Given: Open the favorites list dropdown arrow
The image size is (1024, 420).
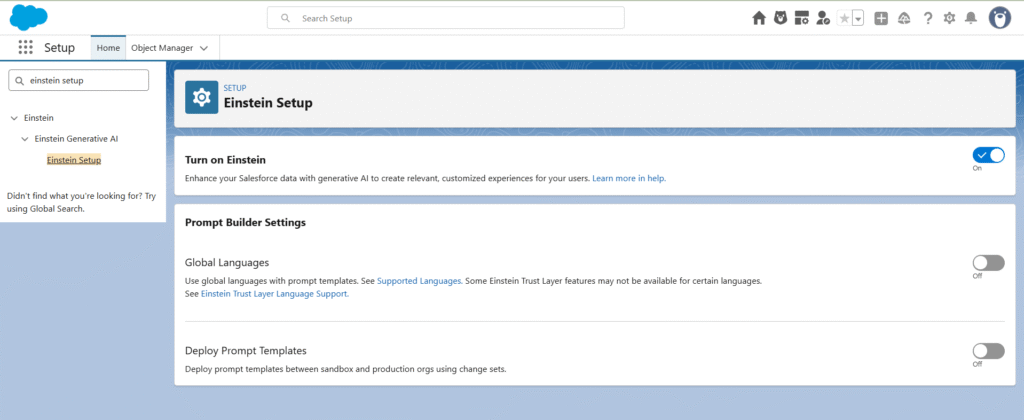Looking at the screenshot, I should pyautogui.click(x=858, y=18).
